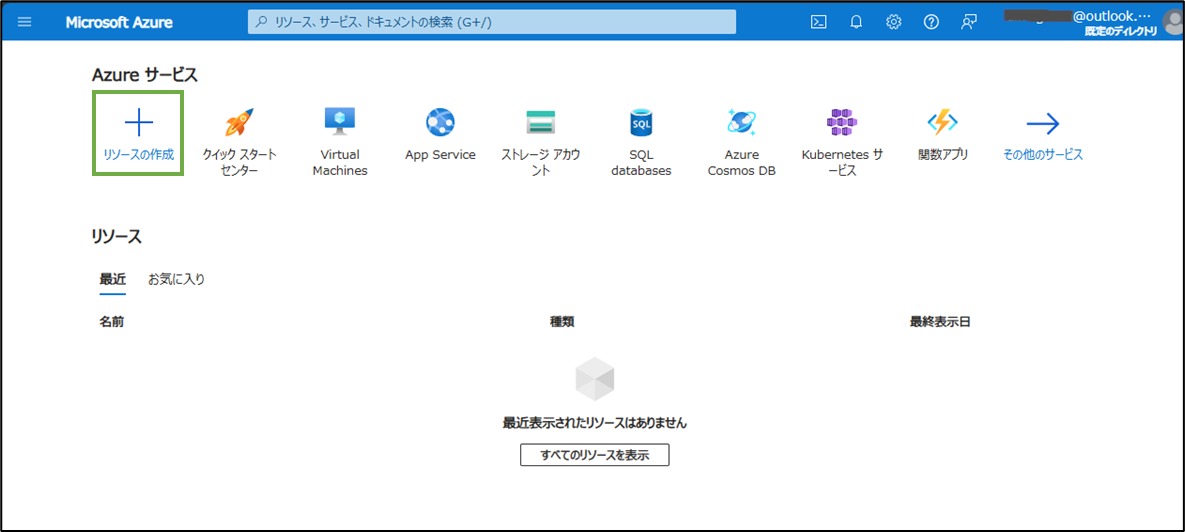Open the hamburger portal menu

24,22
